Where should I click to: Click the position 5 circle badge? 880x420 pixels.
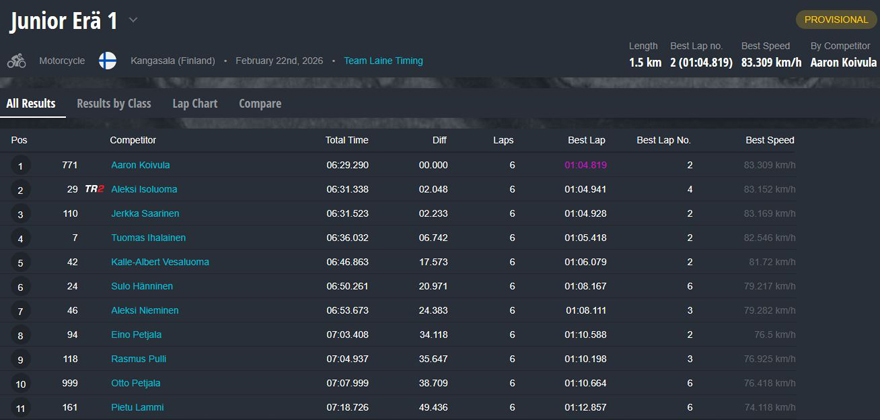point(20,263)
